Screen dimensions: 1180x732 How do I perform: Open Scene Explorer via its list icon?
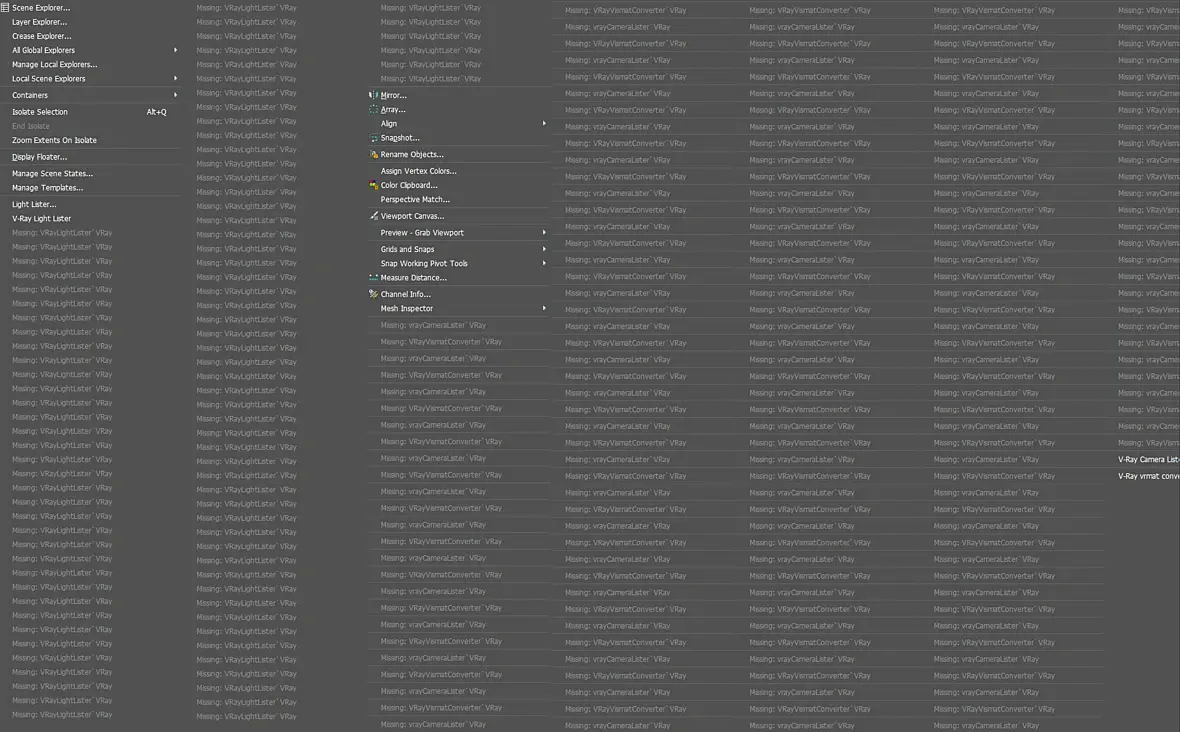(x=5, y=8)
